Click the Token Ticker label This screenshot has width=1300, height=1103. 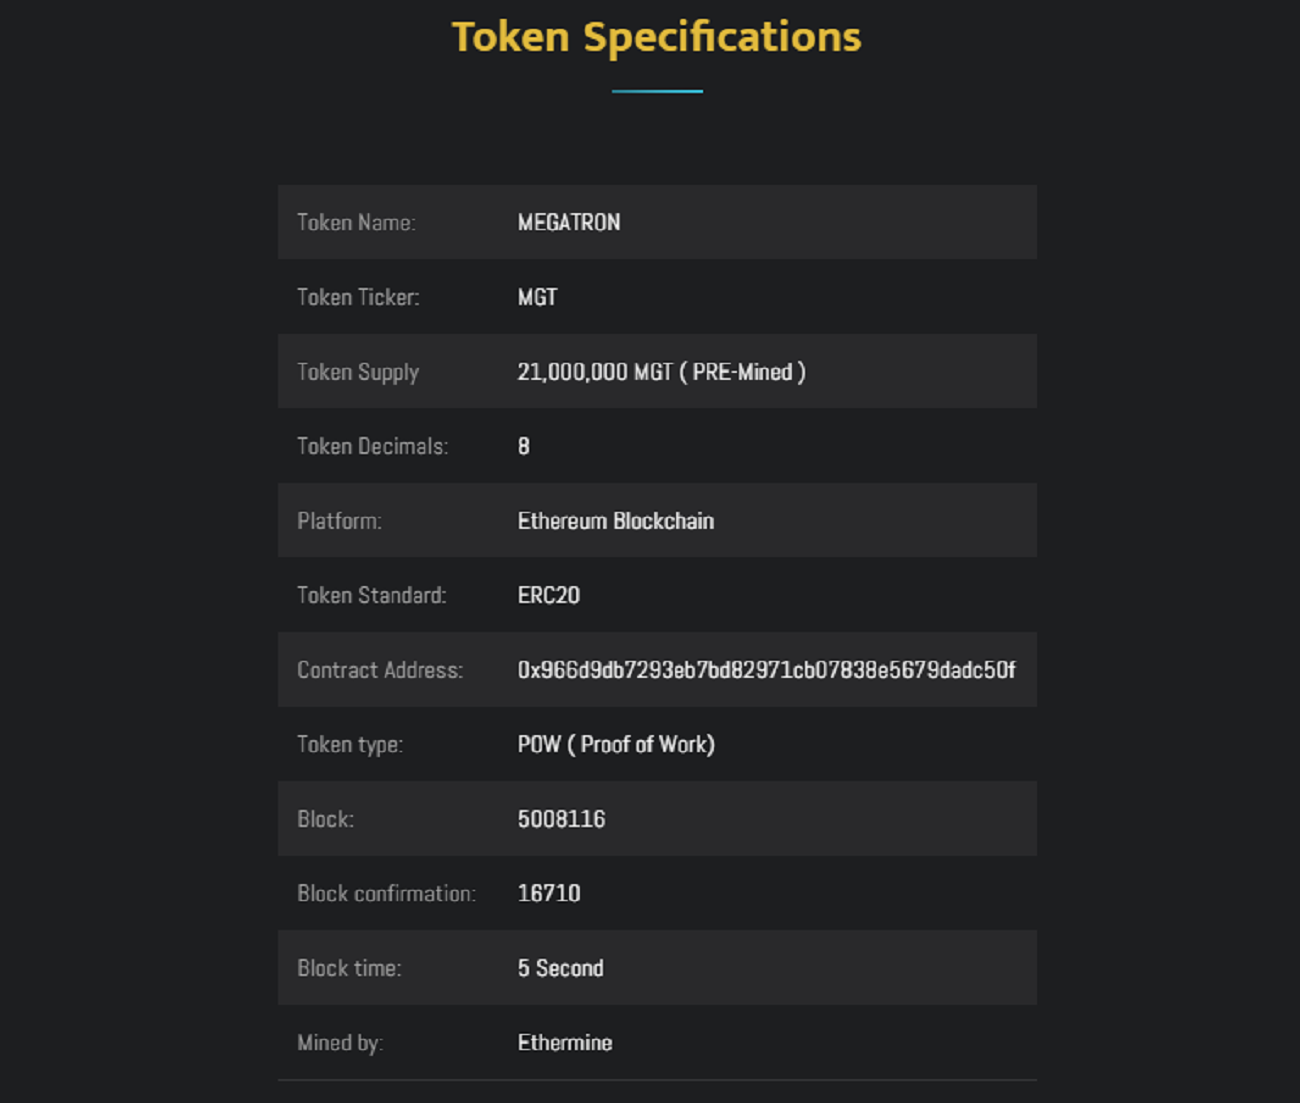[x=358, y=297]
